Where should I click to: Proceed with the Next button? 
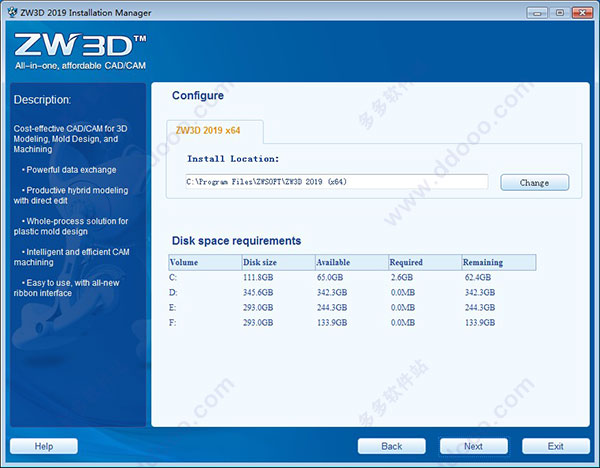coord(474,446)
